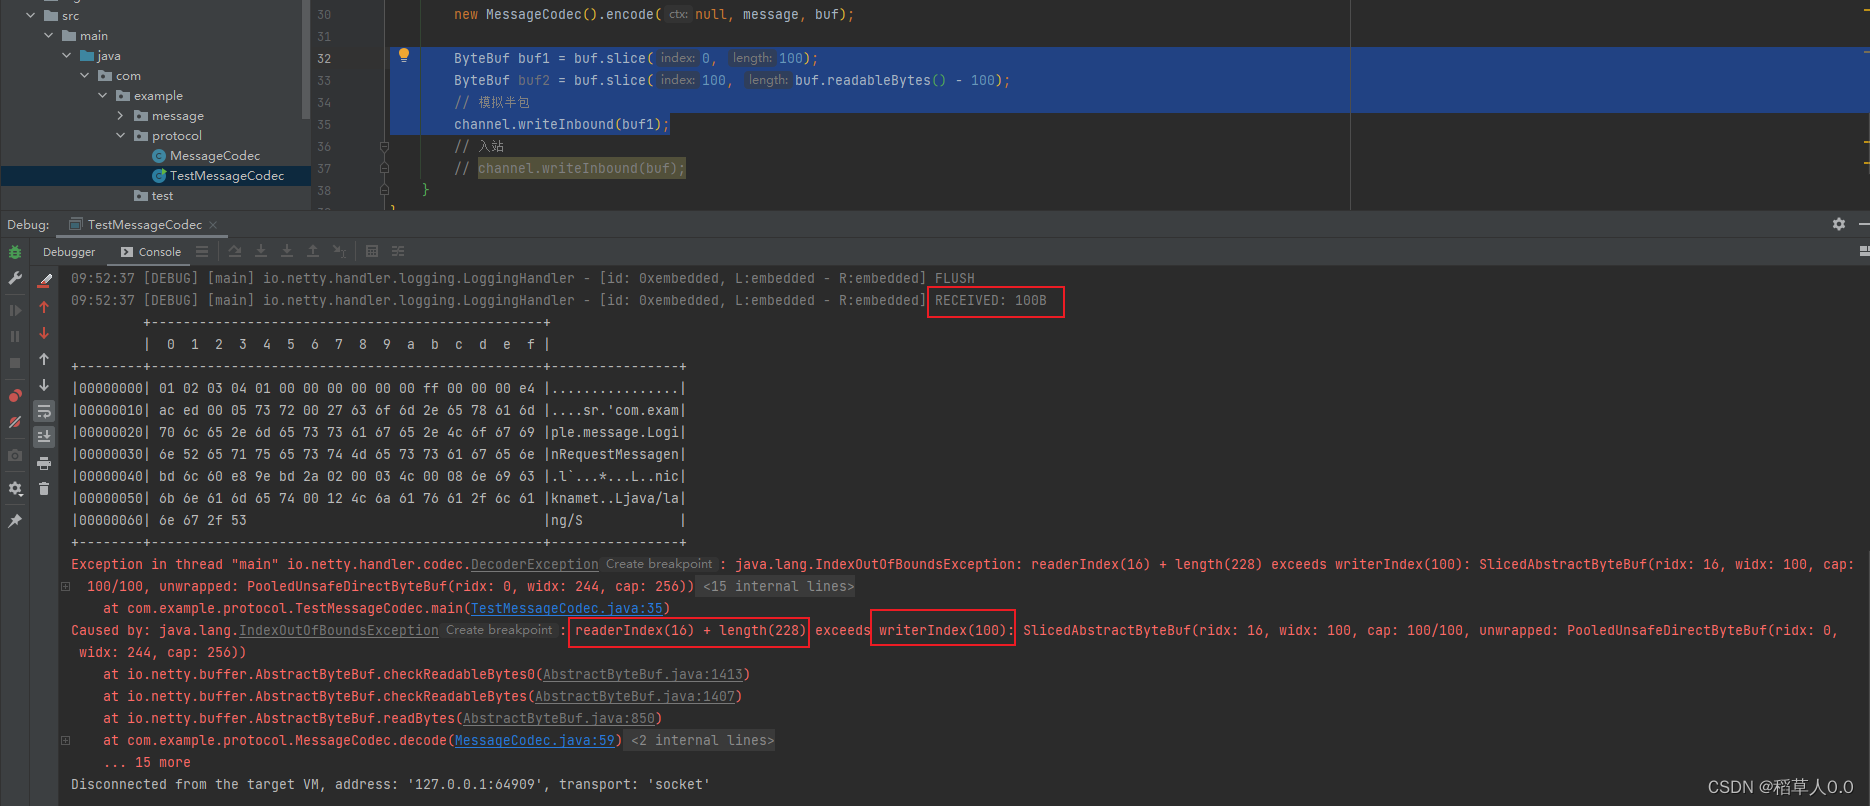Click the DecoderException link in the console
The image size is (1870, 806).
tap(535, 565)
